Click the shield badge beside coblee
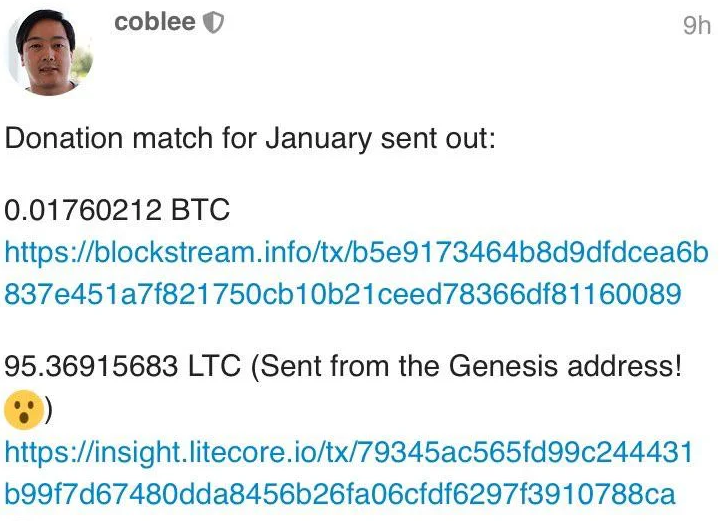719x521 pixels. [213, 22]
